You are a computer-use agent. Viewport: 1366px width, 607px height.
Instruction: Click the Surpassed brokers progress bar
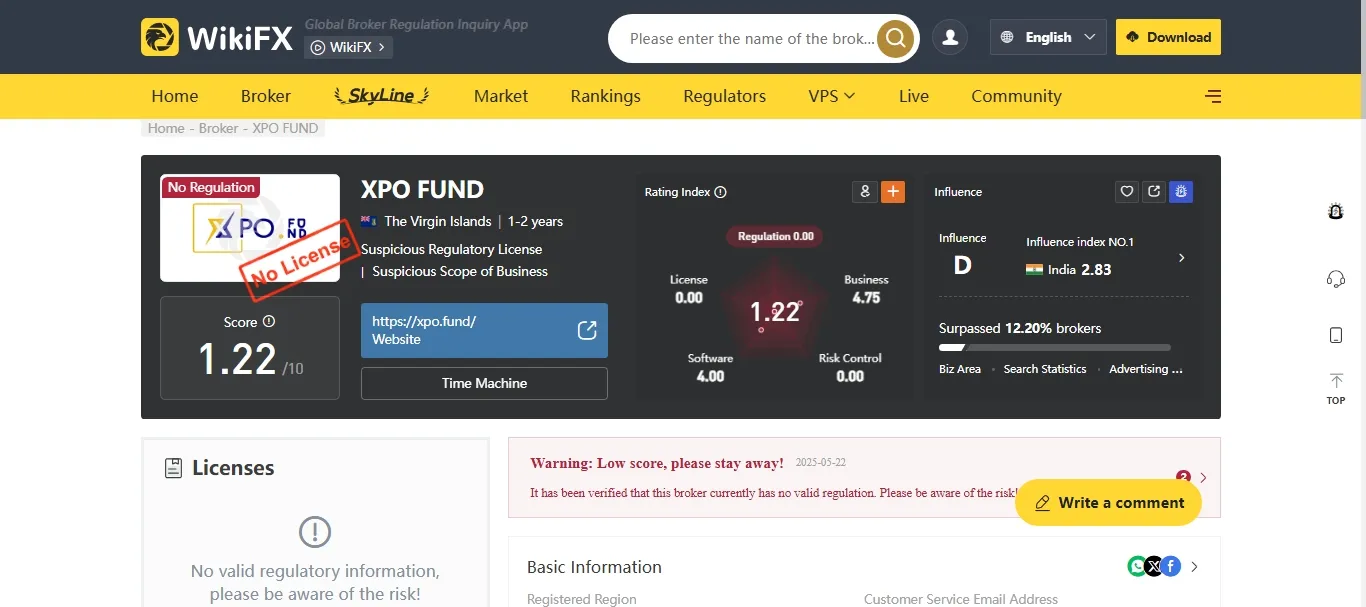click(1054, 348)
